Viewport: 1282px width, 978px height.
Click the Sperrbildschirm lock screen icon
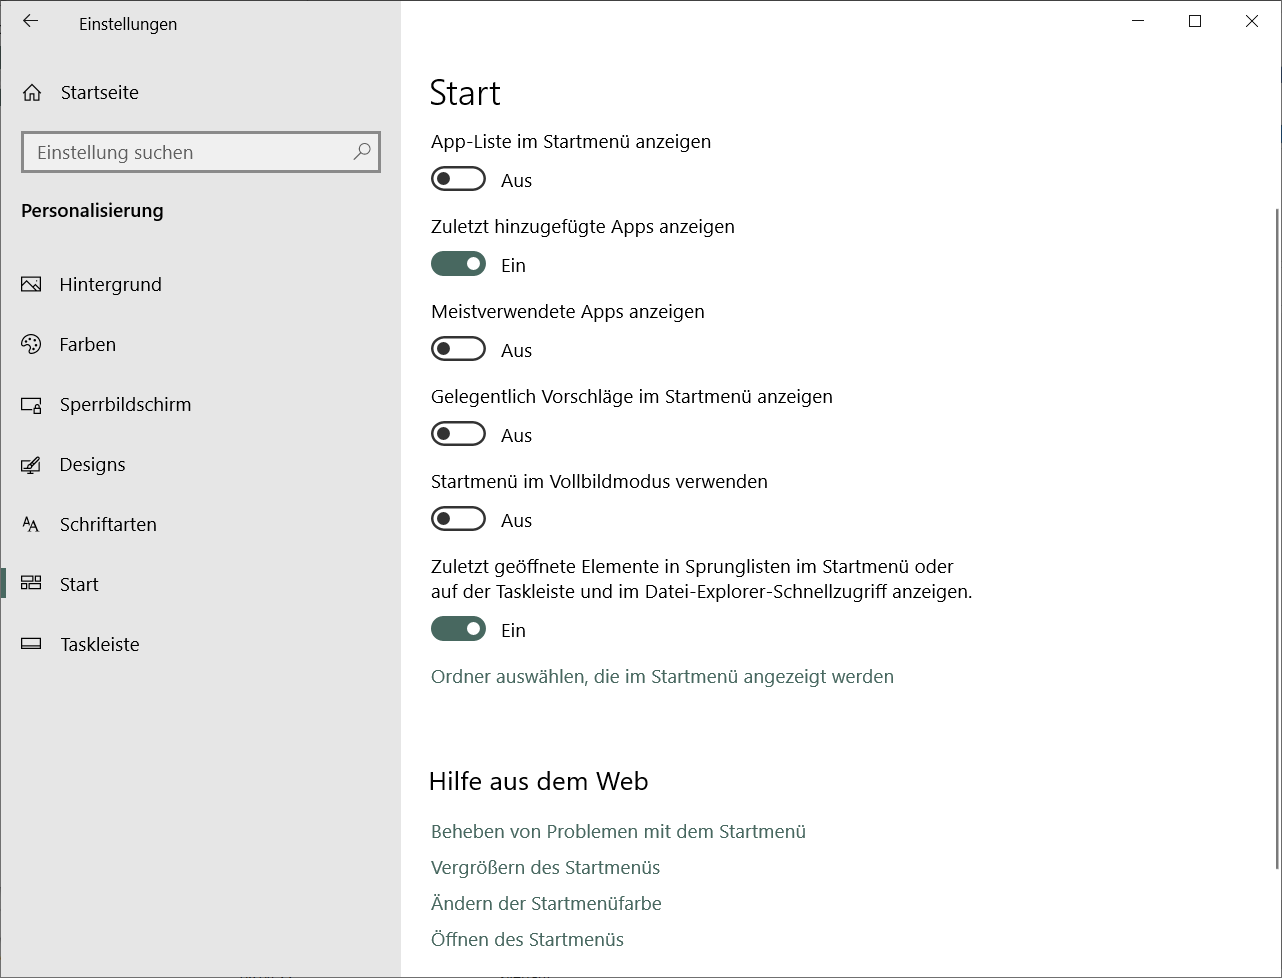pyautogui.click(x=31, y=405)
